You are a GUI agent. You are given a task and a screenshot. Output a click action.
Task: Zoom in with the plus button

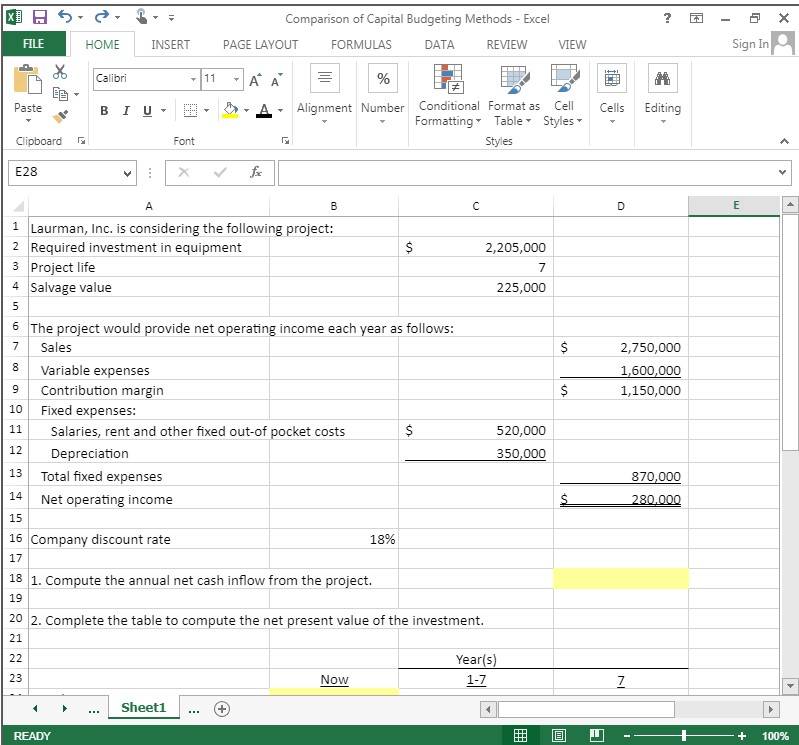[x=742, y=736]
